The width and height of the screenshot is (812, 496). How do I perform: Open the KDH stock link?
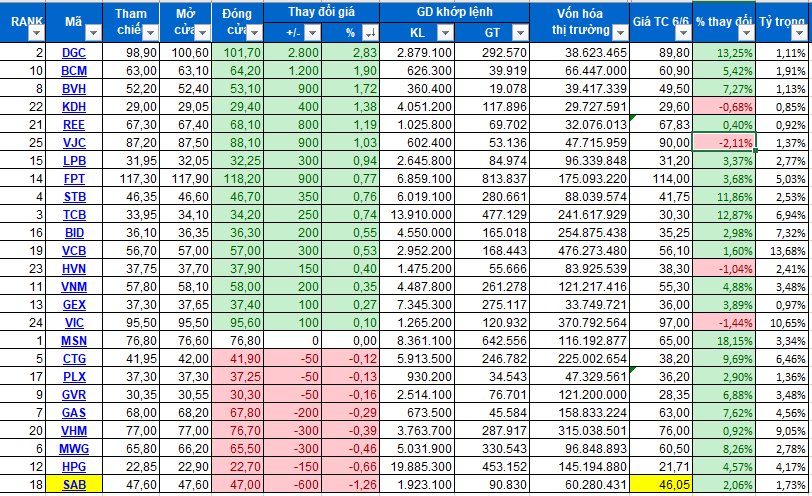click(x=74, y=107)
